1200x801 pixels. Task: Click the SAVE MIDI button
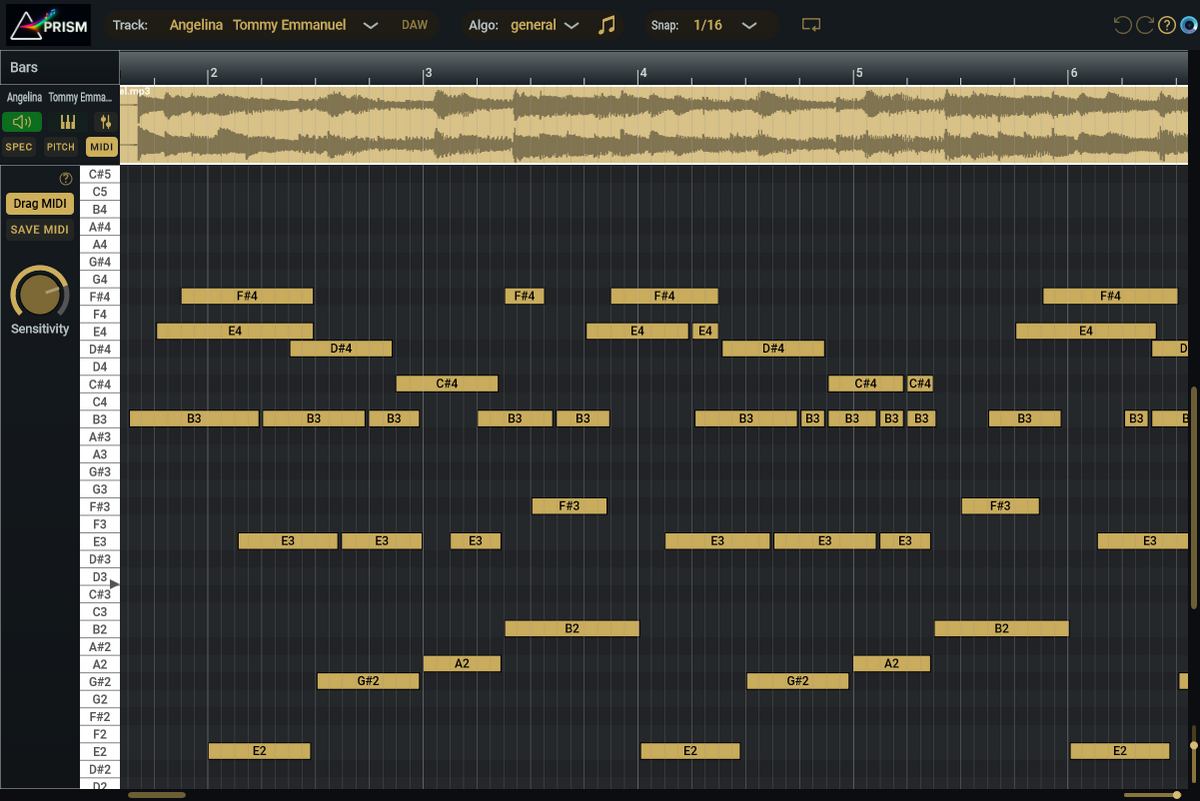tap(38, 229)
